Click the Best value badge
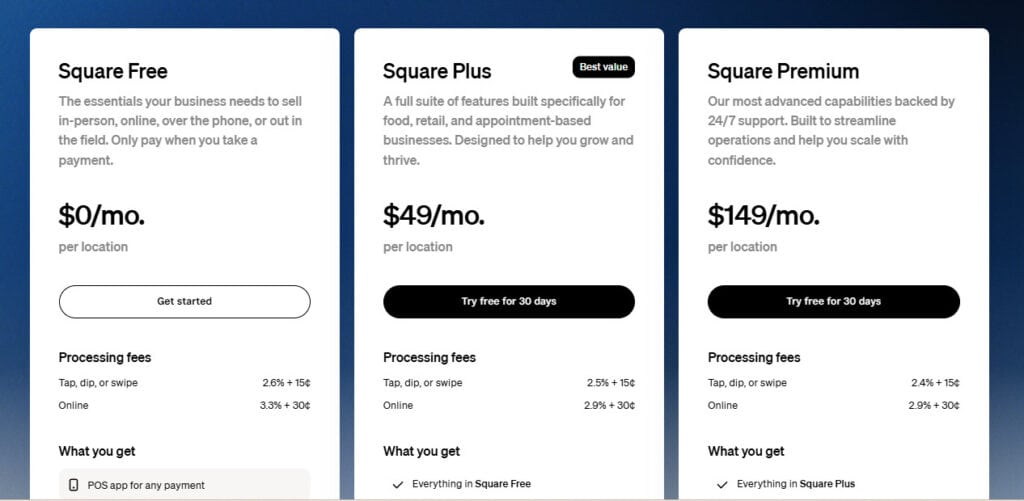 [603, 67]
